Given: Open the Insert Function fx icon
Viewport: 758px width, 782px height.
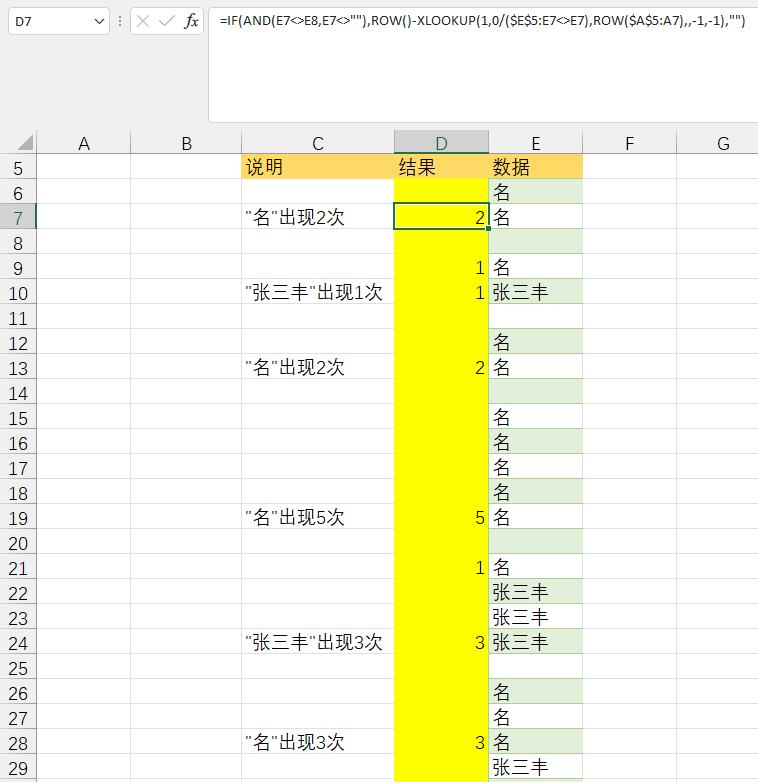Looking at the screenshot, I should click(191, 21).
